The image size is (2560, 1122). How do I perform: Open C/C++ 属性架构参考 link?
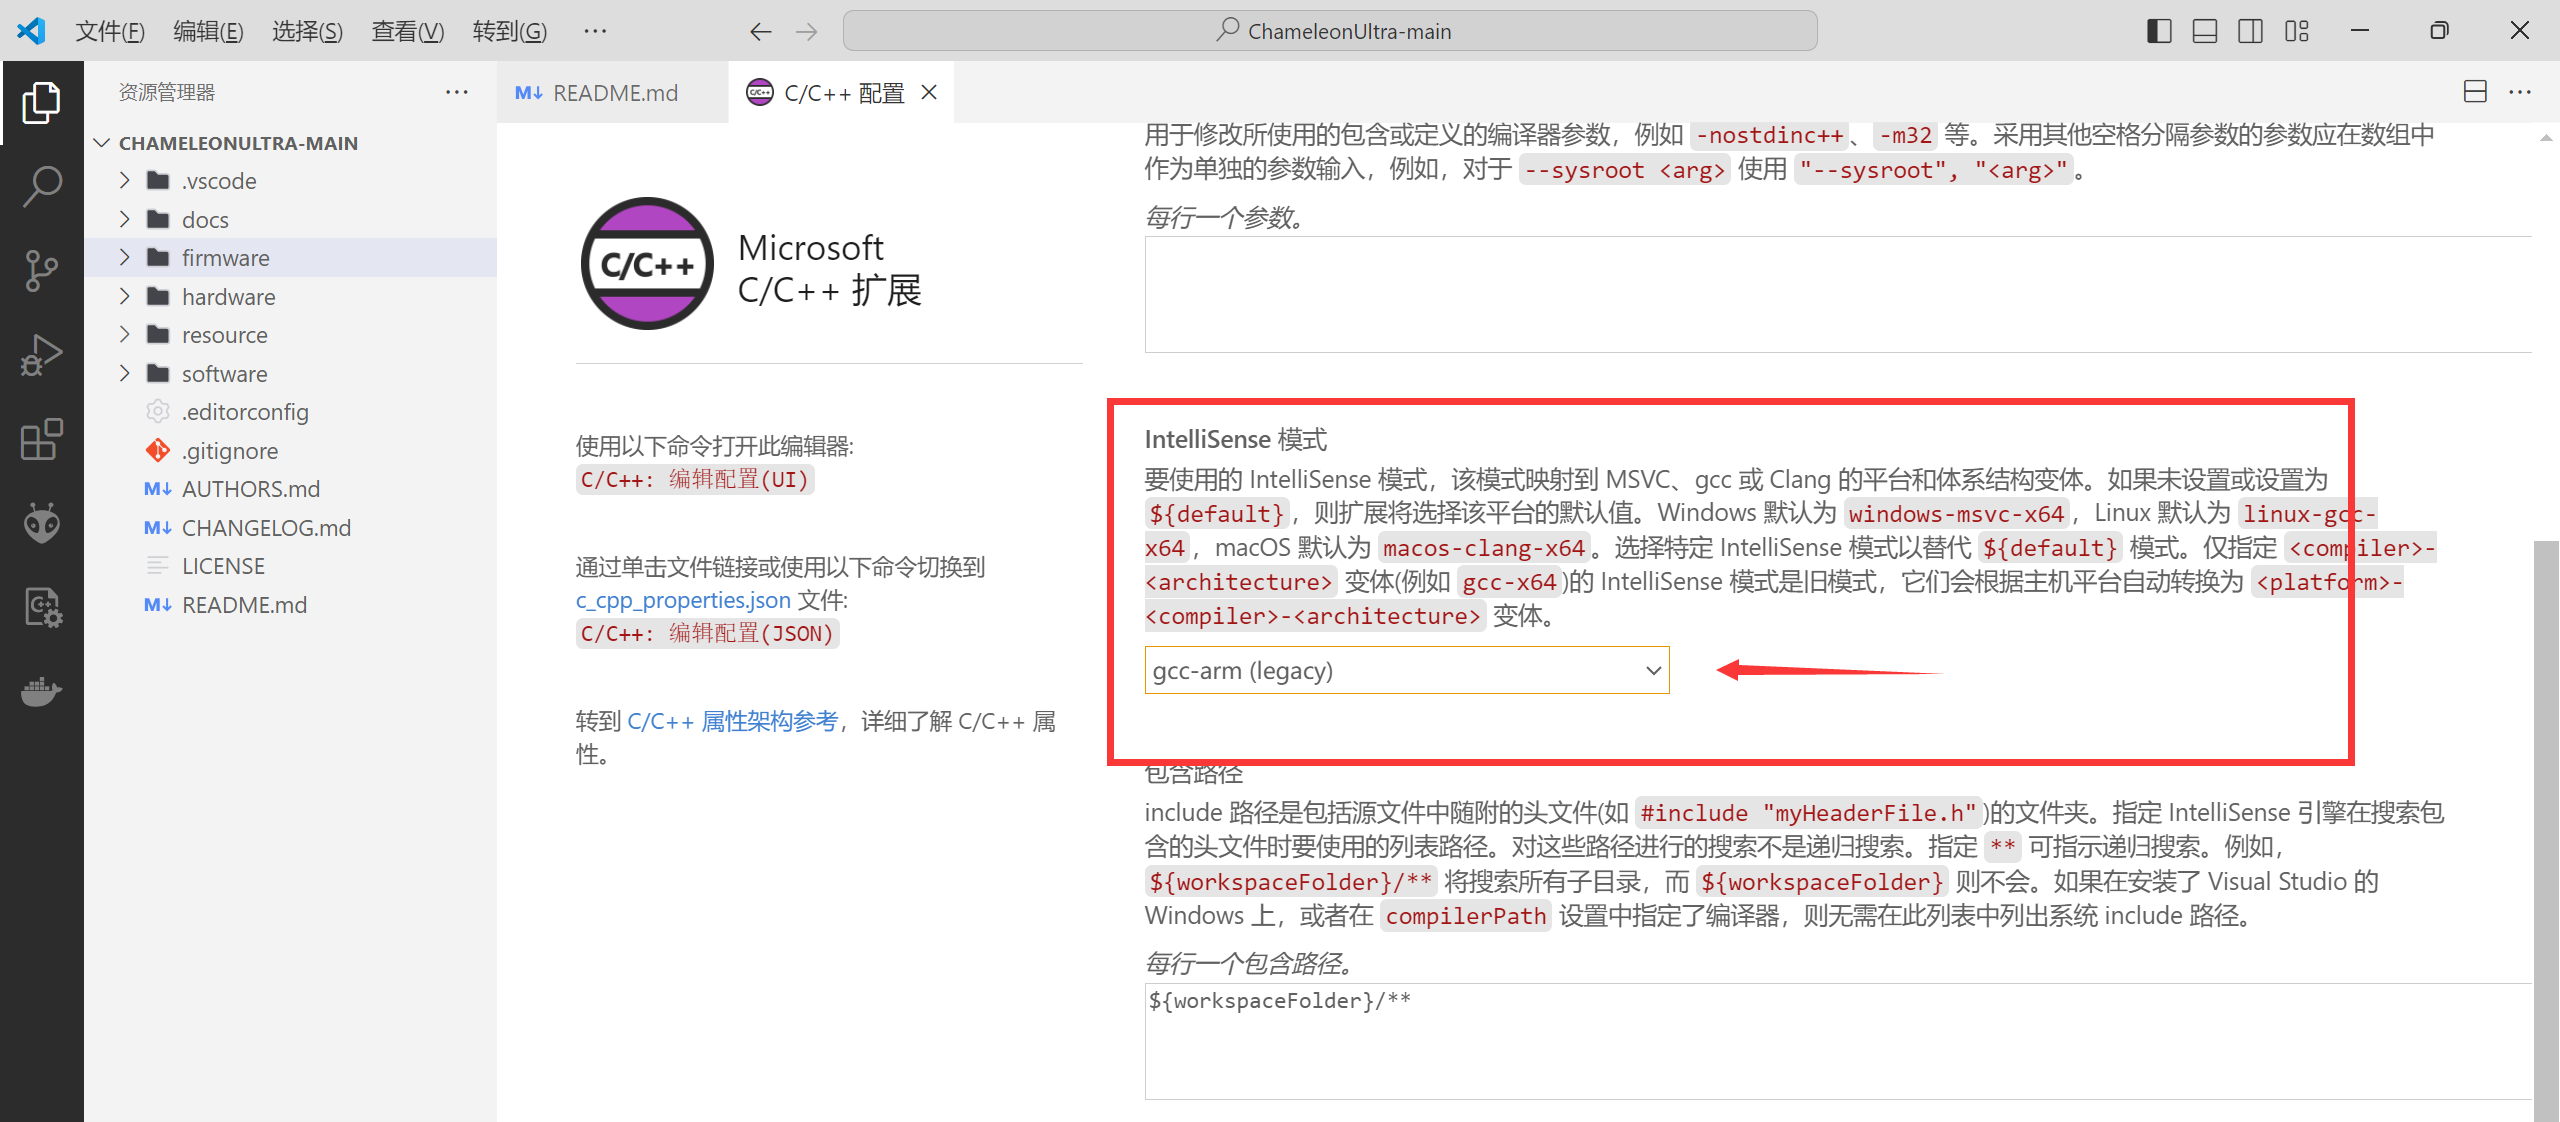[732, 721]
